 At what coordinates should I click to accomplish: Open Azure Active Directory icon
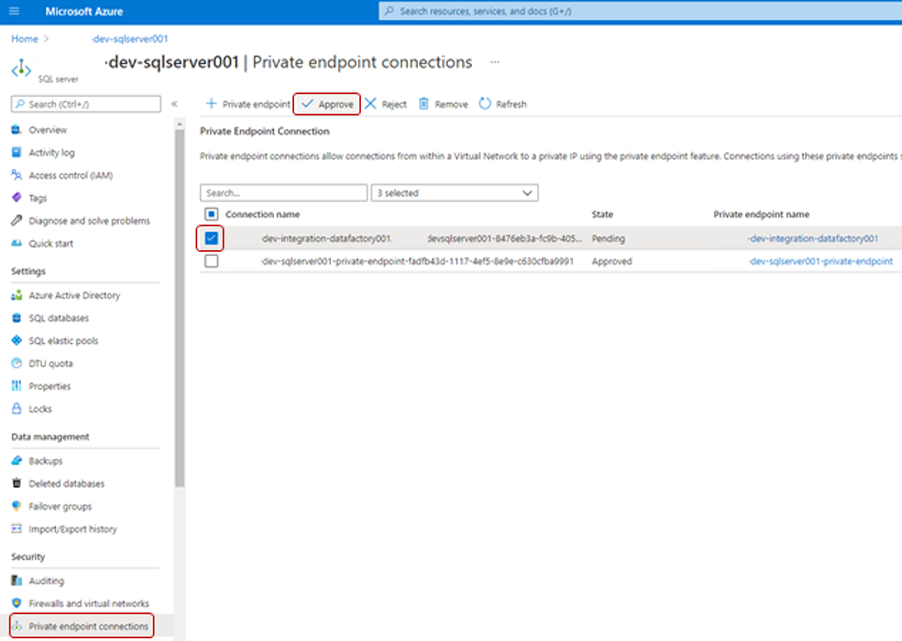pyautogui.click(x=17, y=295)
